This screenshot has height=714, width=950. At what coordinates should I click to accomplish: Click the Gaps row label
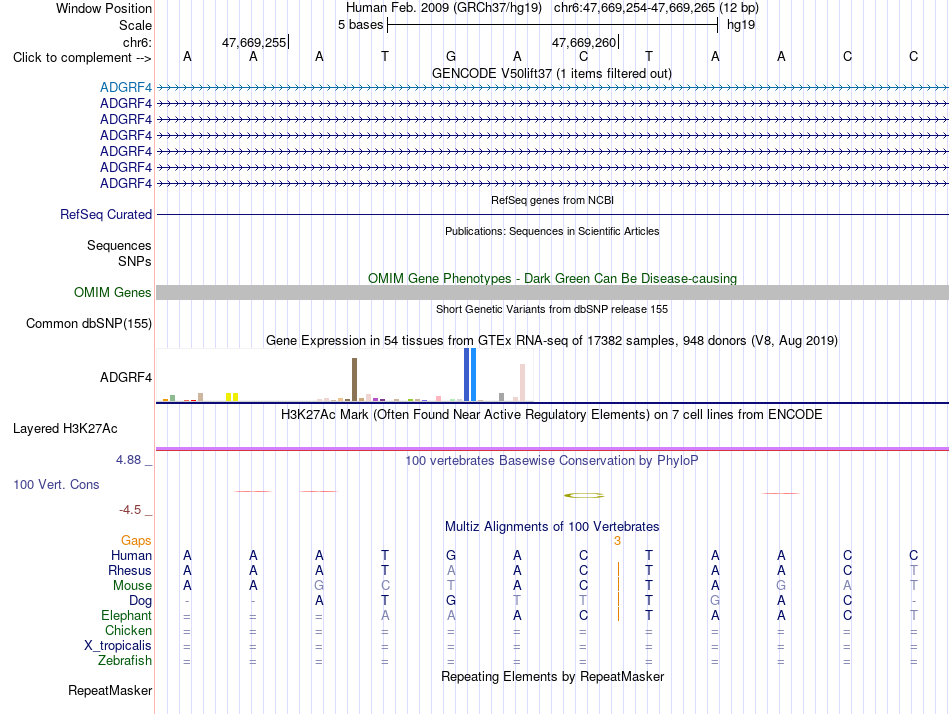click(x=136, y=541)
